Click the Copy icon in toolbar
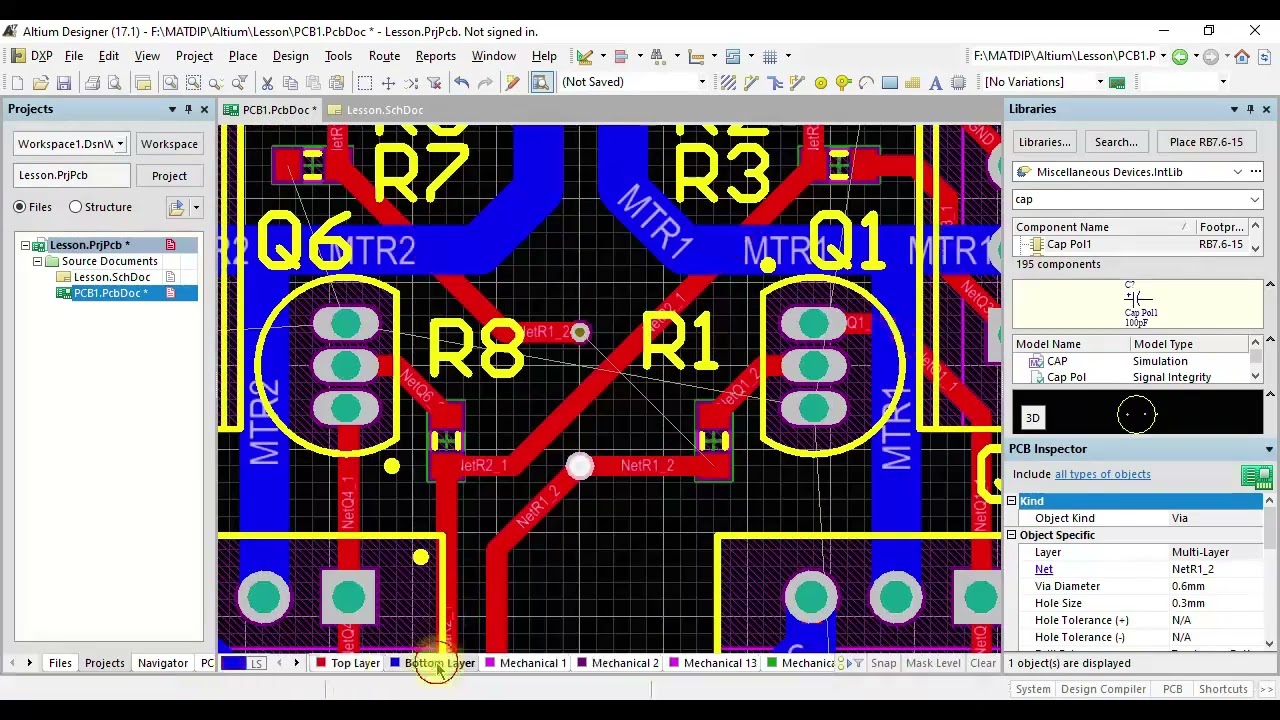 (291, 83)
